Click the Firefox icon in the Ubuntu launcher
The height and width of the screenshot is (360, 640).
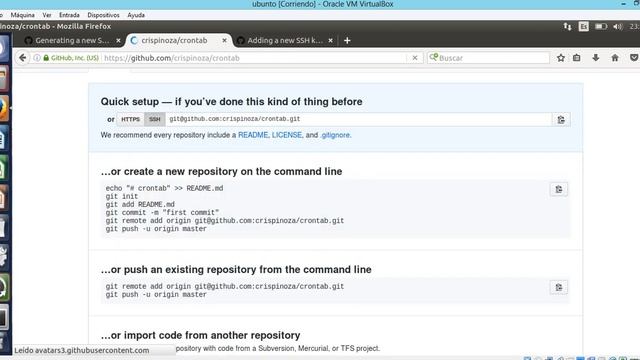(x=3, y=108)
